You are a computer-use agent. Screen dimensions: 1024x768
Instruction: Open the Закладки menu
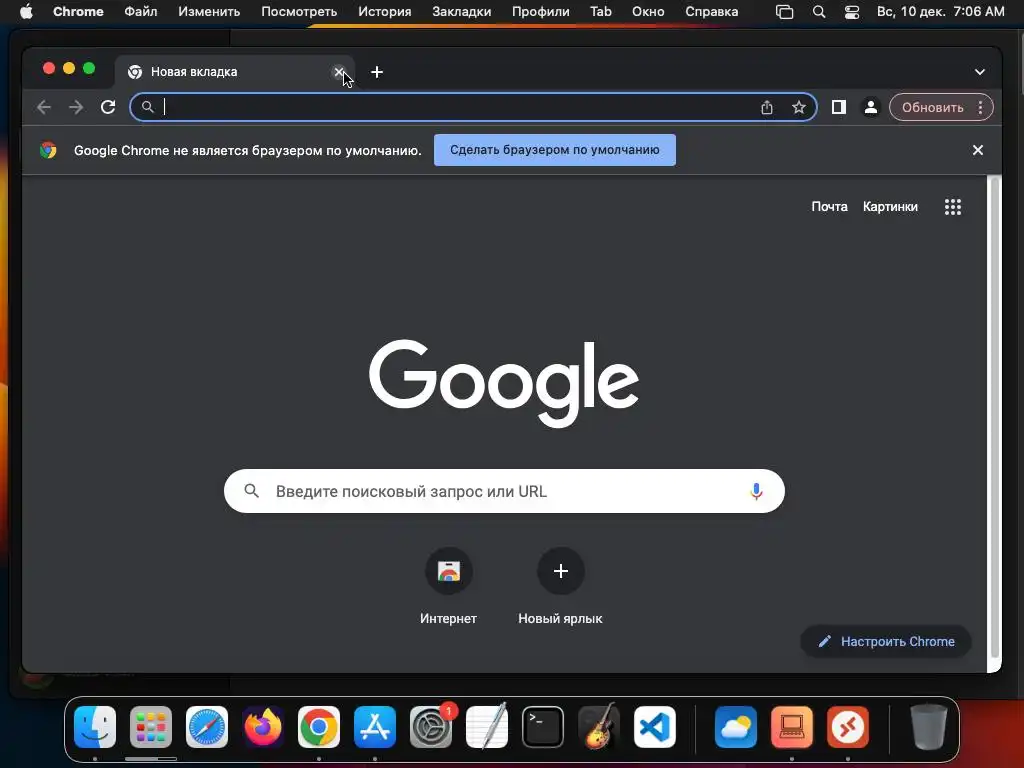click(x=462, y=12)
